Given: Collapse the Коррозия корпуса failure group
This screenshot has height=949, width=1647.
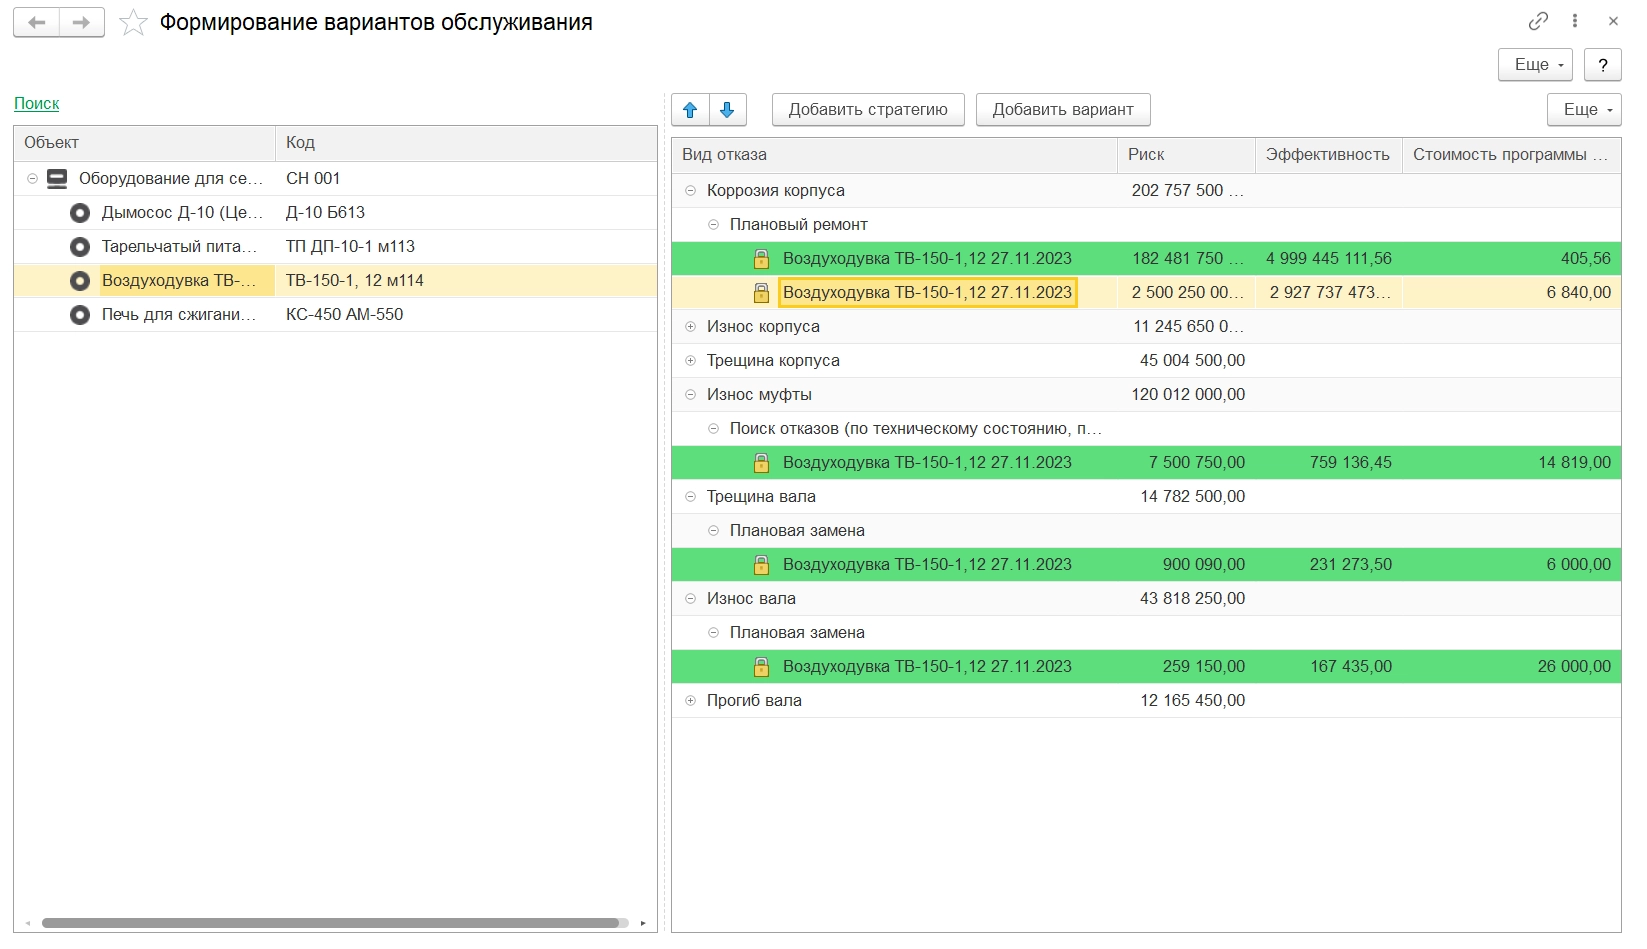Looking at the screenshot, I should (690, 191).
